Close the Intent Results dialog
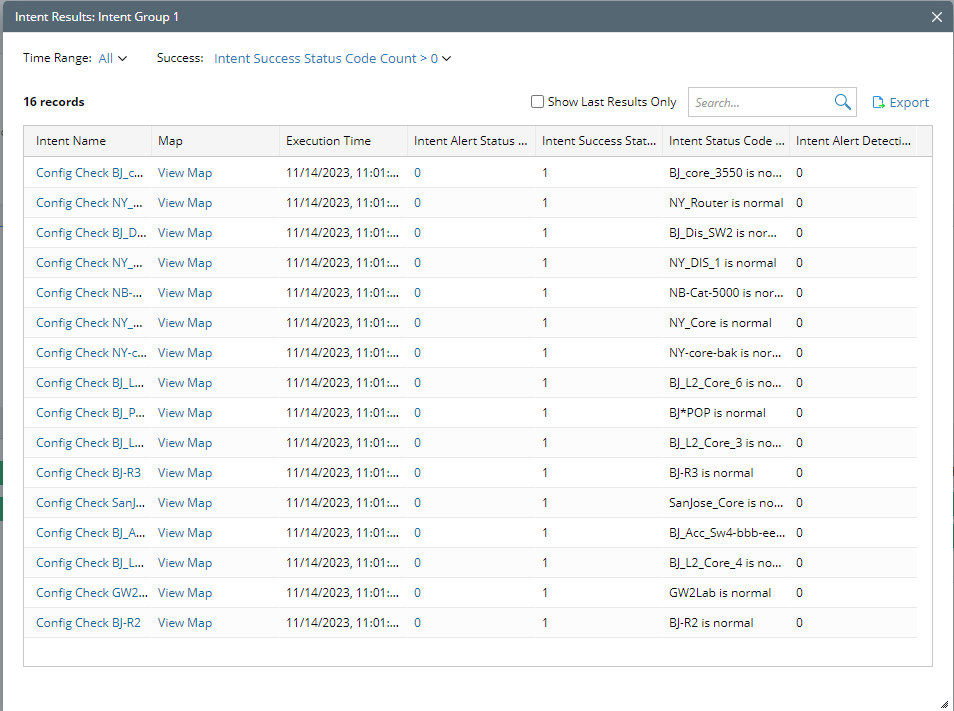954x711 pixels. click(937, 17)
